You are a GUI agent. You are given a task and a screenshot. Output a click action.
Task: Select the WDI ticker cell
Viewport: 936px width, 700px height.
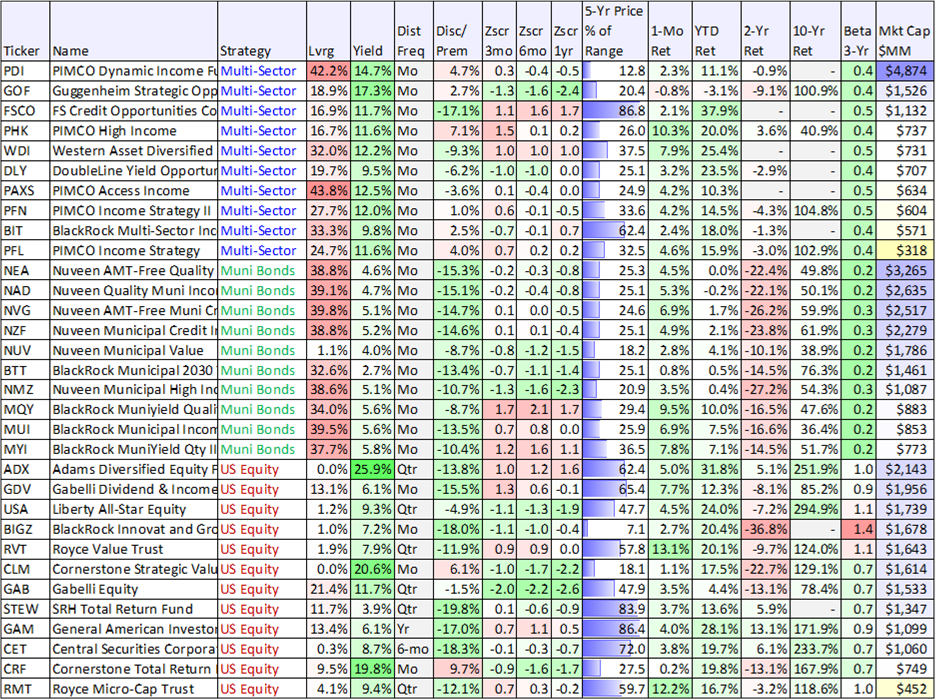tap(26, 151)
